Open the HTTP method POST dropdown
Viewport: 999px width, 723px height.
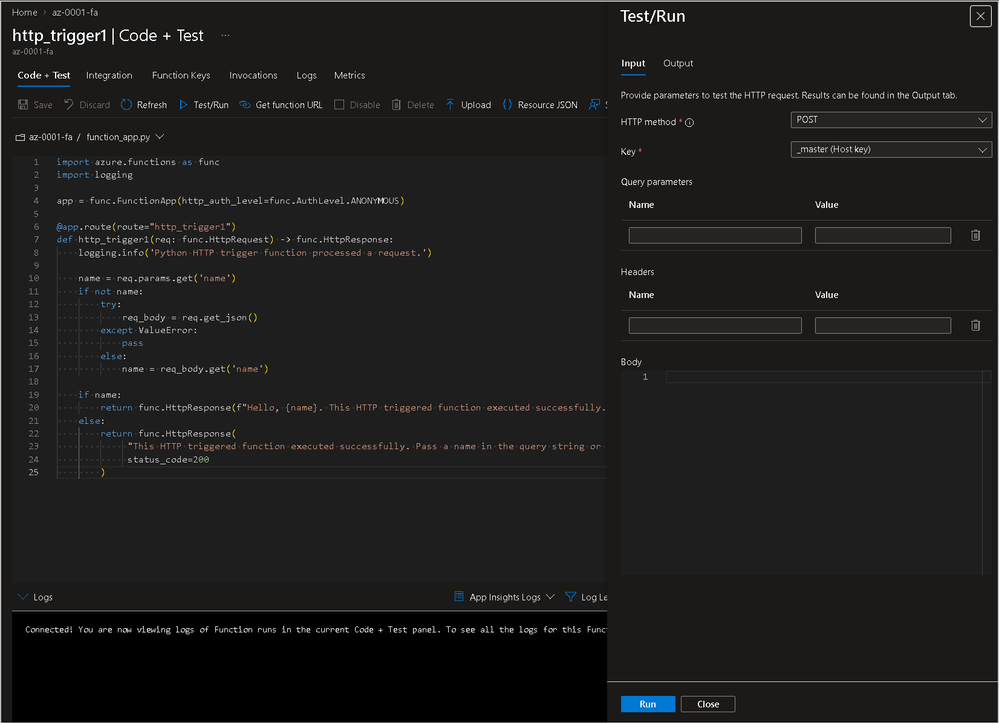[891, 120]
